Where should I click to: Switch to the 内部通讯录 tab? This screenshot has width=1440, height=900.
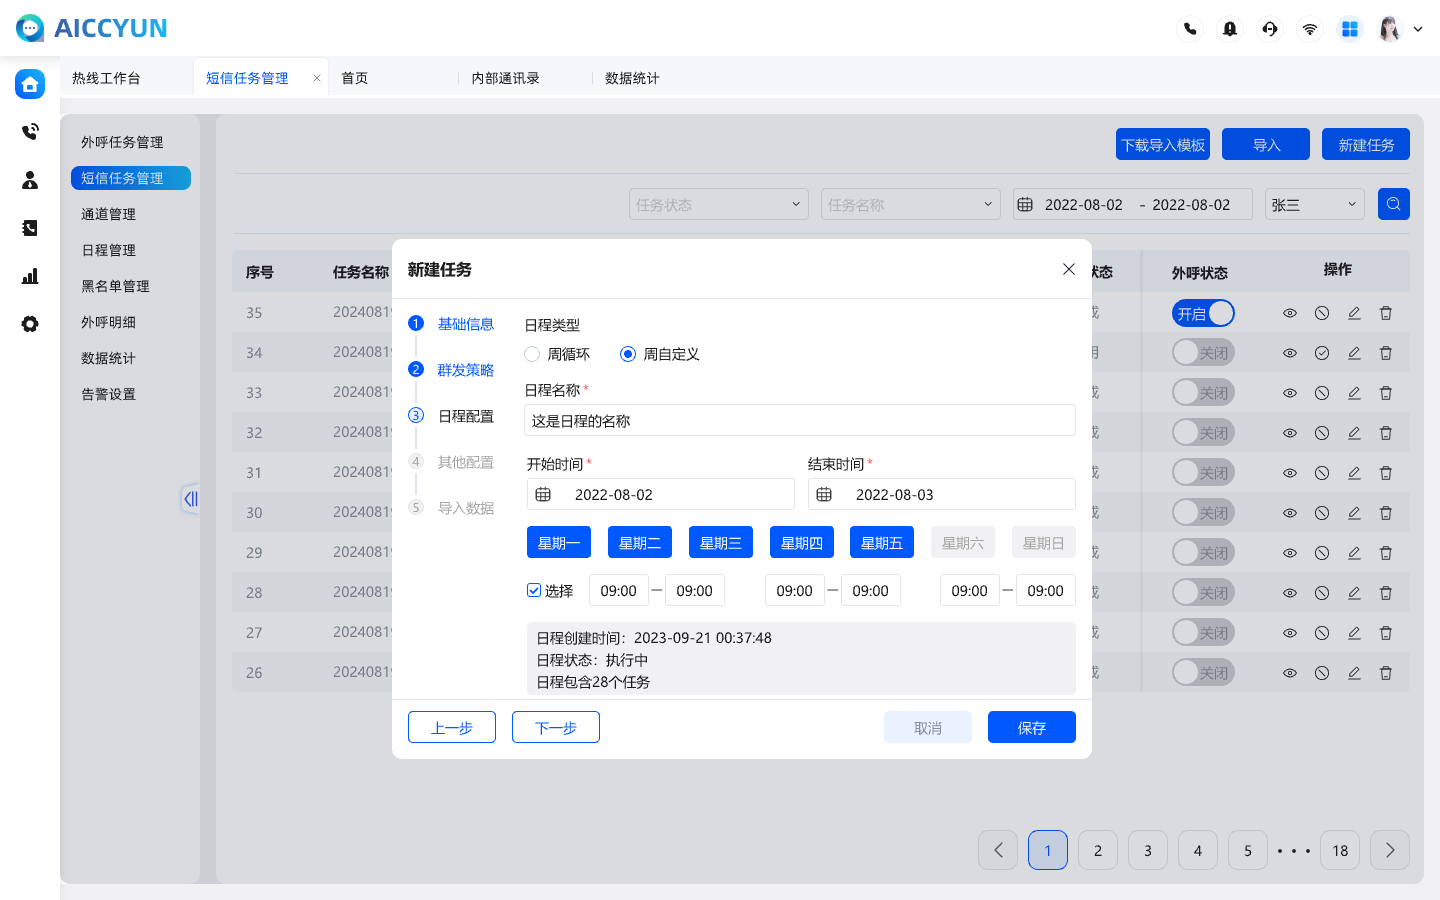pos(506,78)
